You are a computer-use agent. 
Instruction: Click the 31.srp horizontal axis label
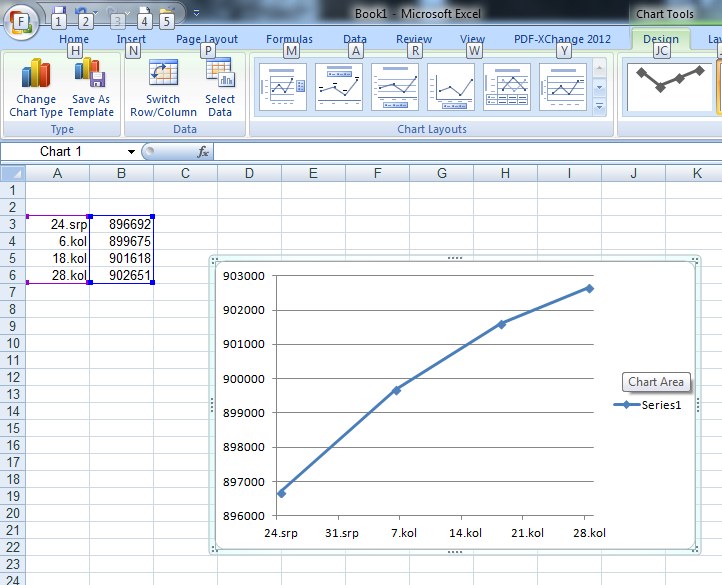(342, 533)
